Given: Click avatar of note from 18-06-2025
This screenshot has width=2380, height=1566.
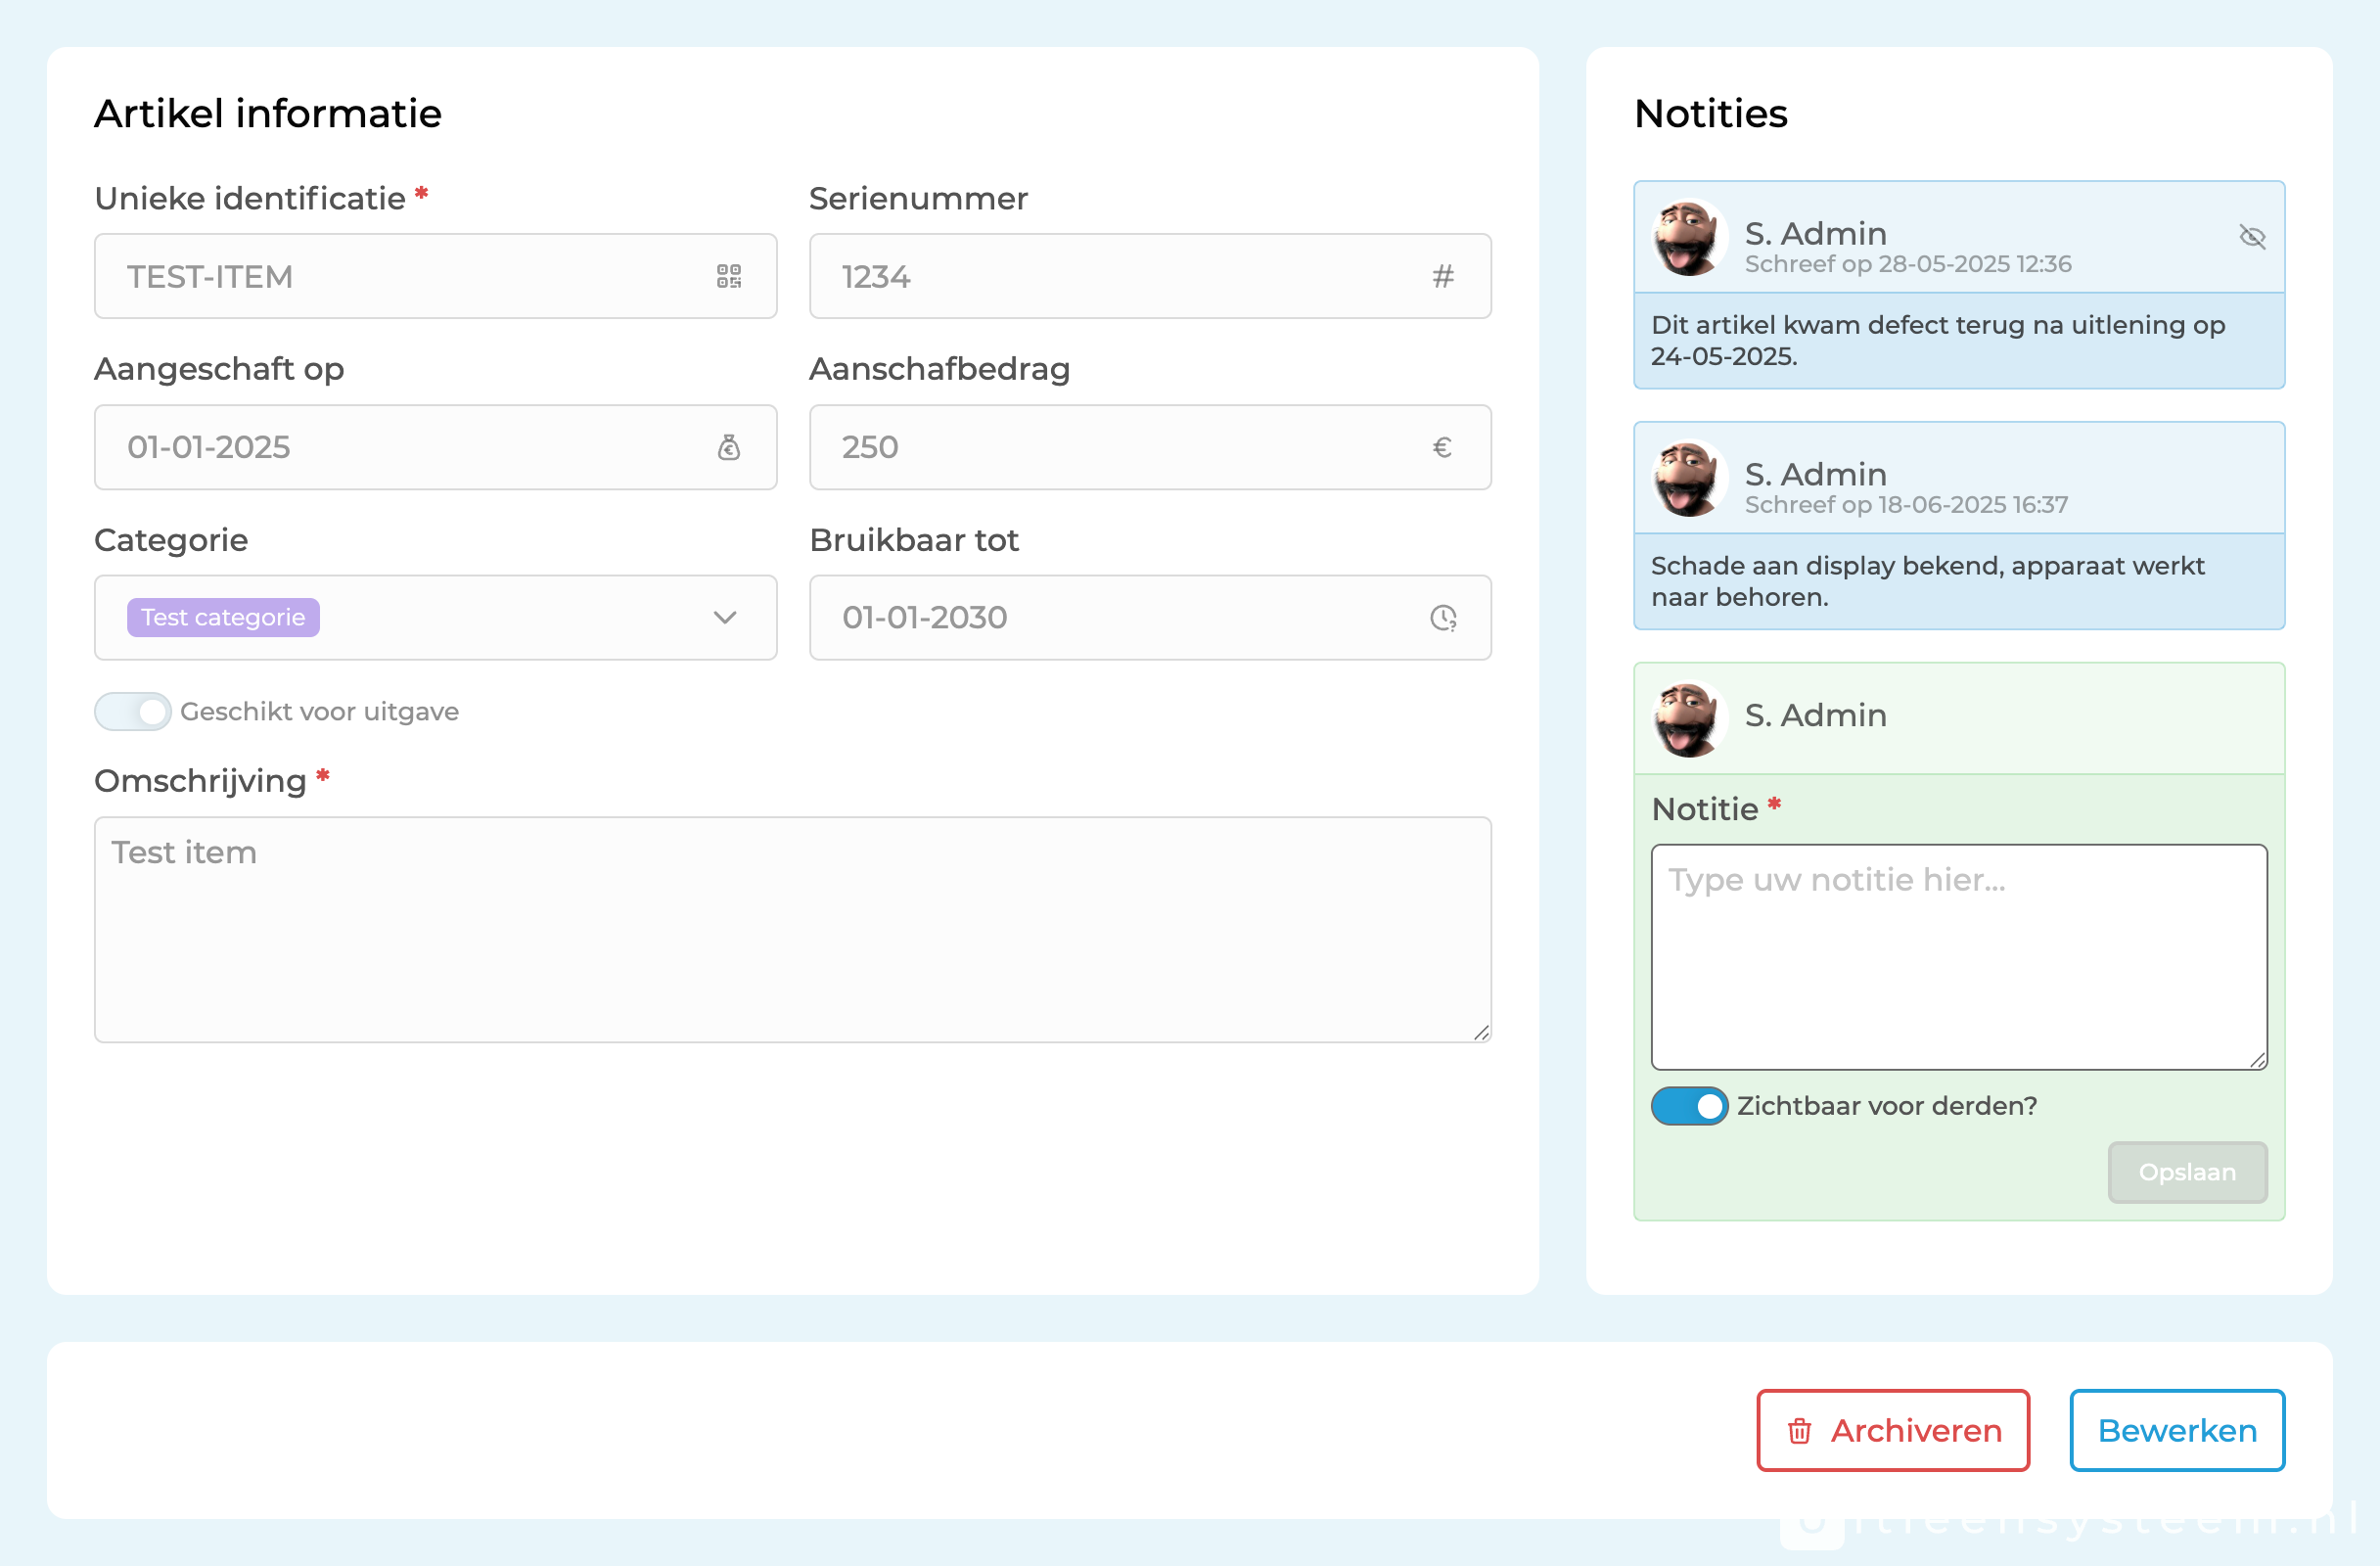Looking at the screenshot, I should tap(1688, 479).
